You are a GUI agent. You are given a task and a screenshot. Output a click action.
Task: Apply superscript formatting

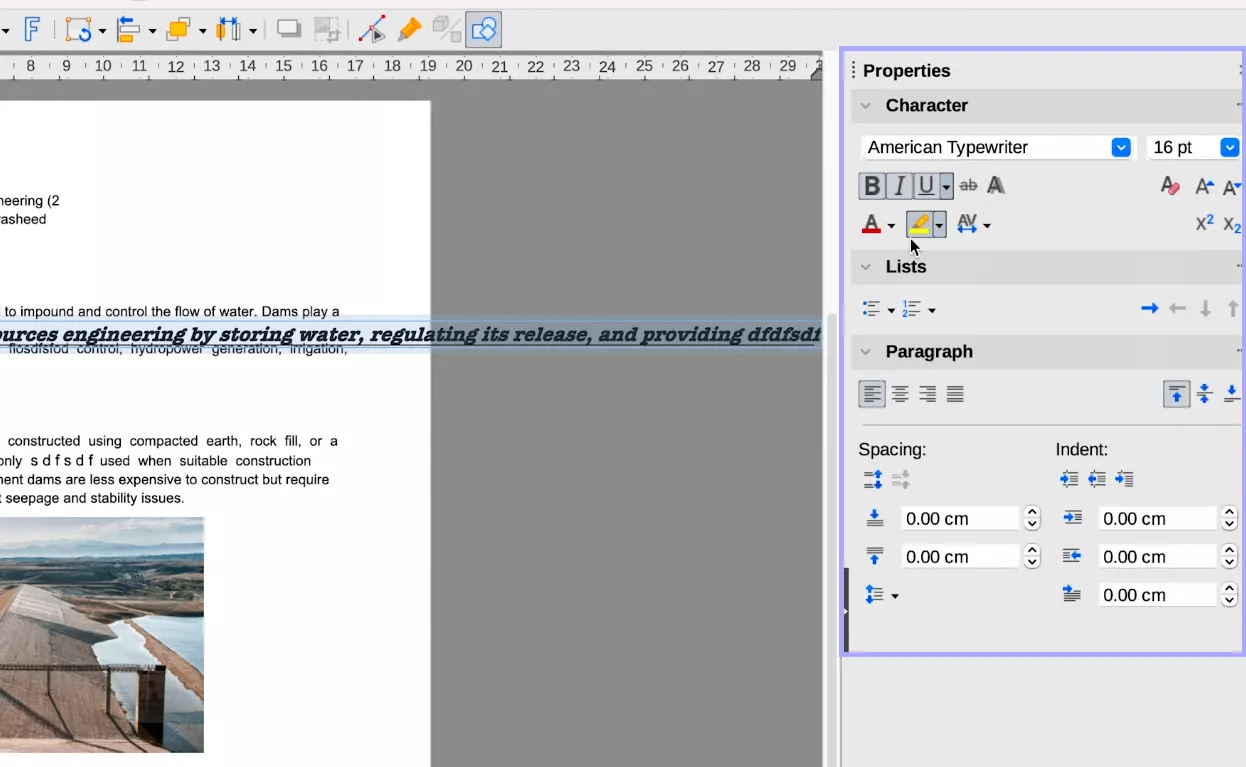1205,223
